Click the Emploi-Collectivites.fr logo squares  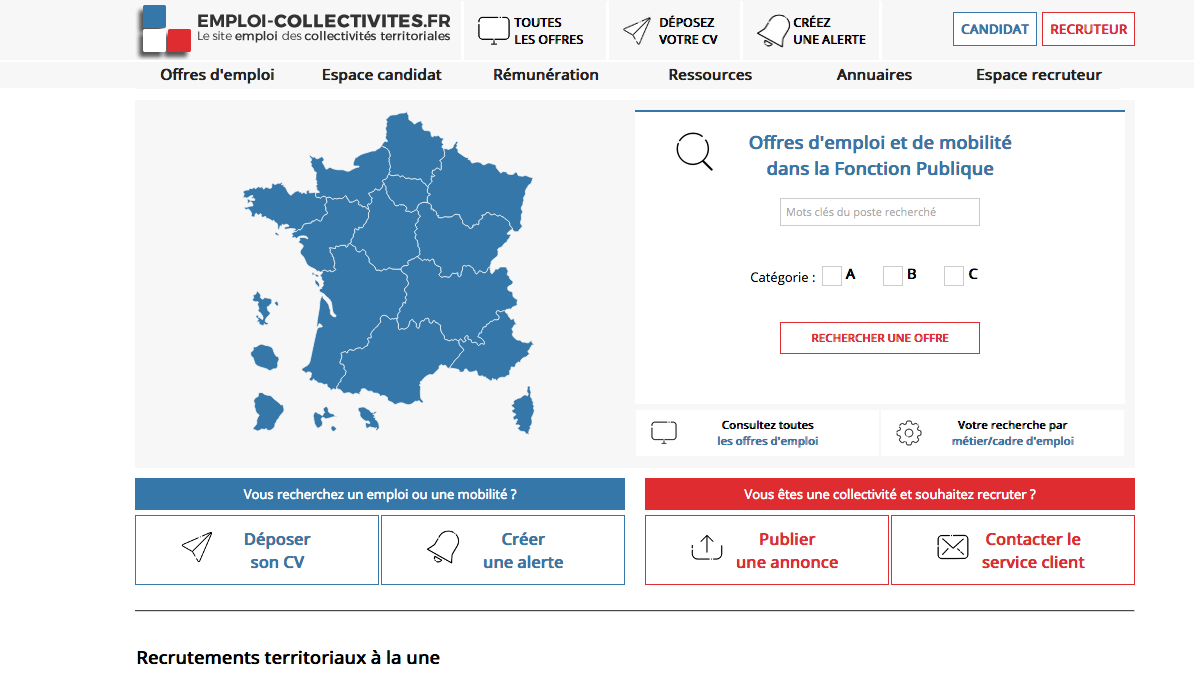[165, 30]
